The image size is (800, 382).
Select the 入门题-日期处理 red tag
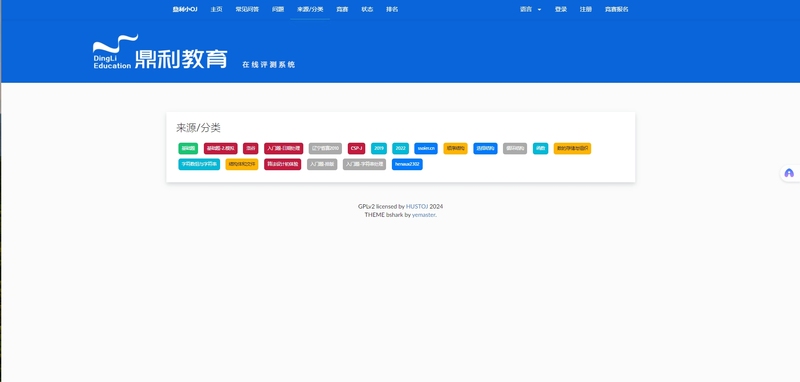284,148
